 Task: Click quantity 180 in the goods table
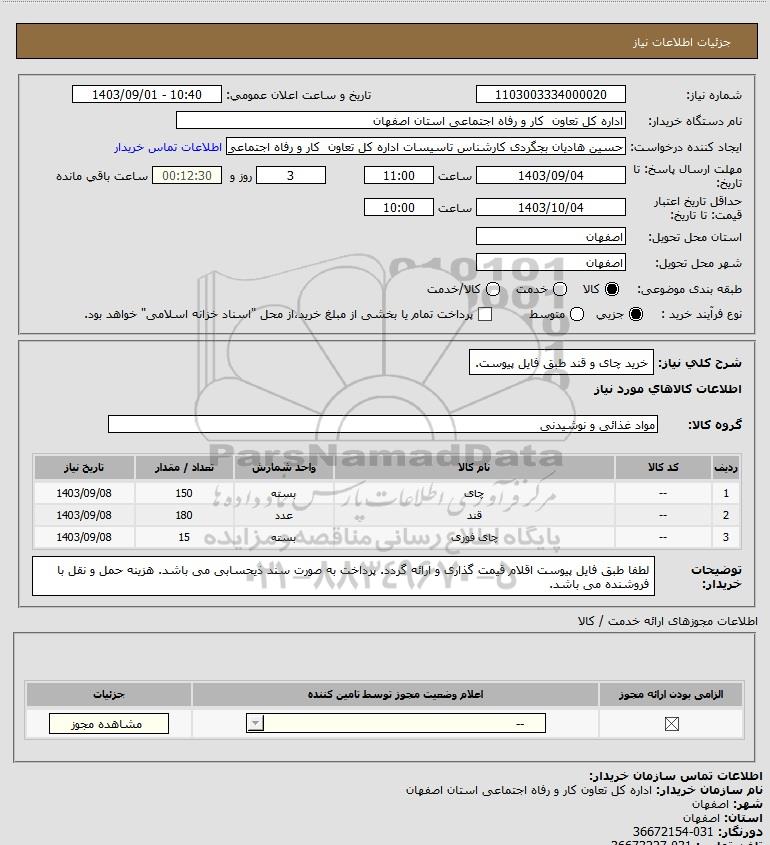pos(184,515)
